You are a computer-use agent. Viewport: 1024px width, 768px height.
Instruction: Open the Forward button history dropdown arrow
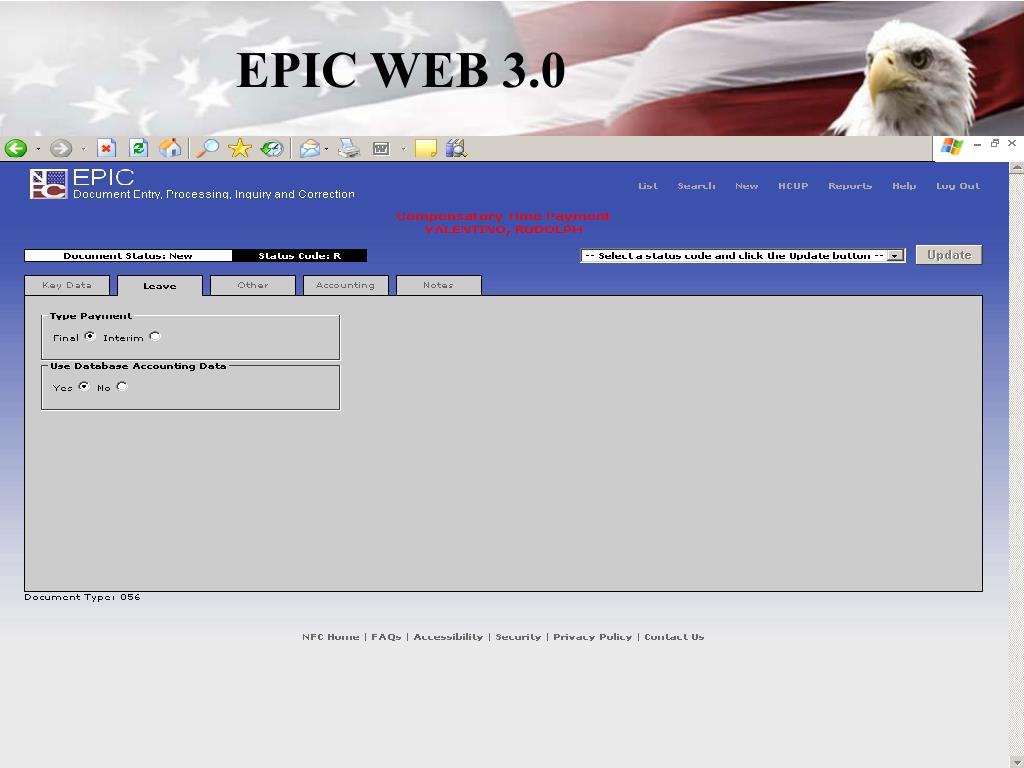tap(84, 150)
